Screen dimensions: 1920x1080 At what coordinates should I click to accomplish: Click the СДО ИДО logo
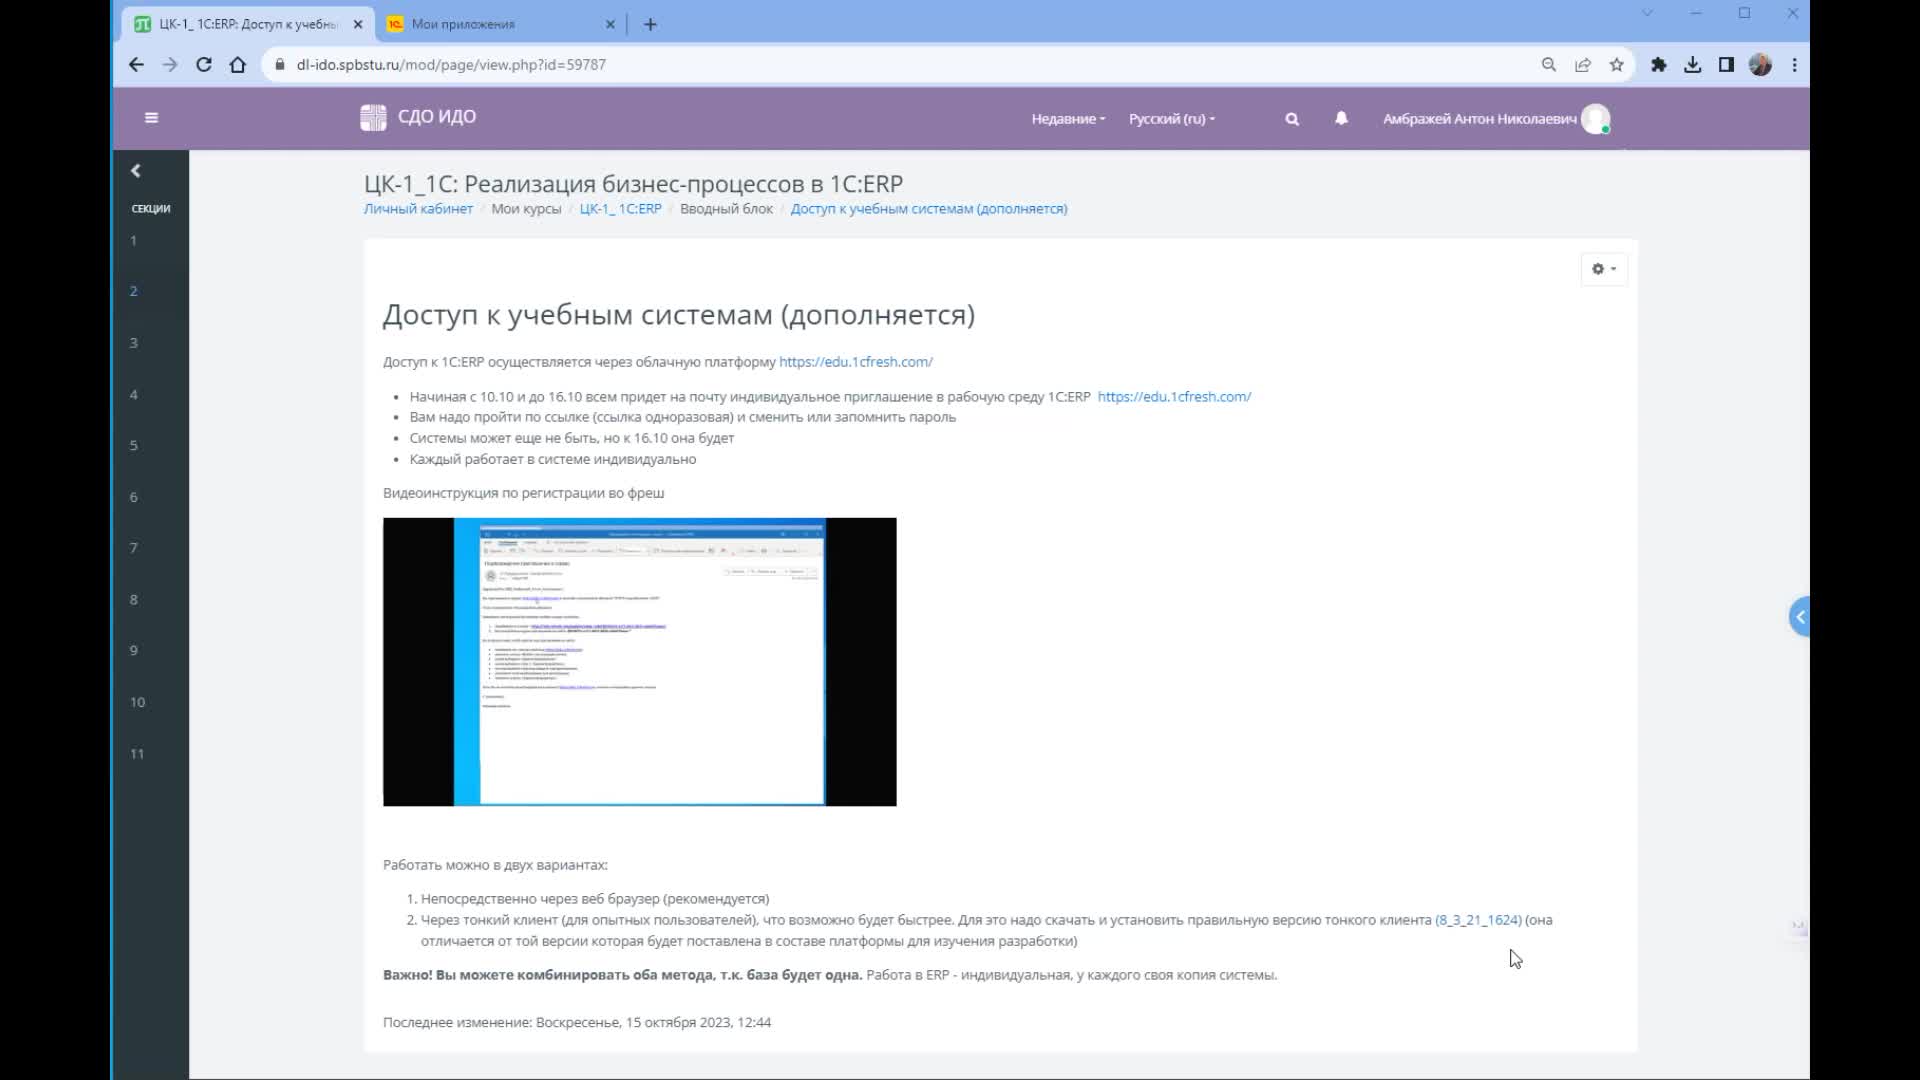click(x=418, y=117)
